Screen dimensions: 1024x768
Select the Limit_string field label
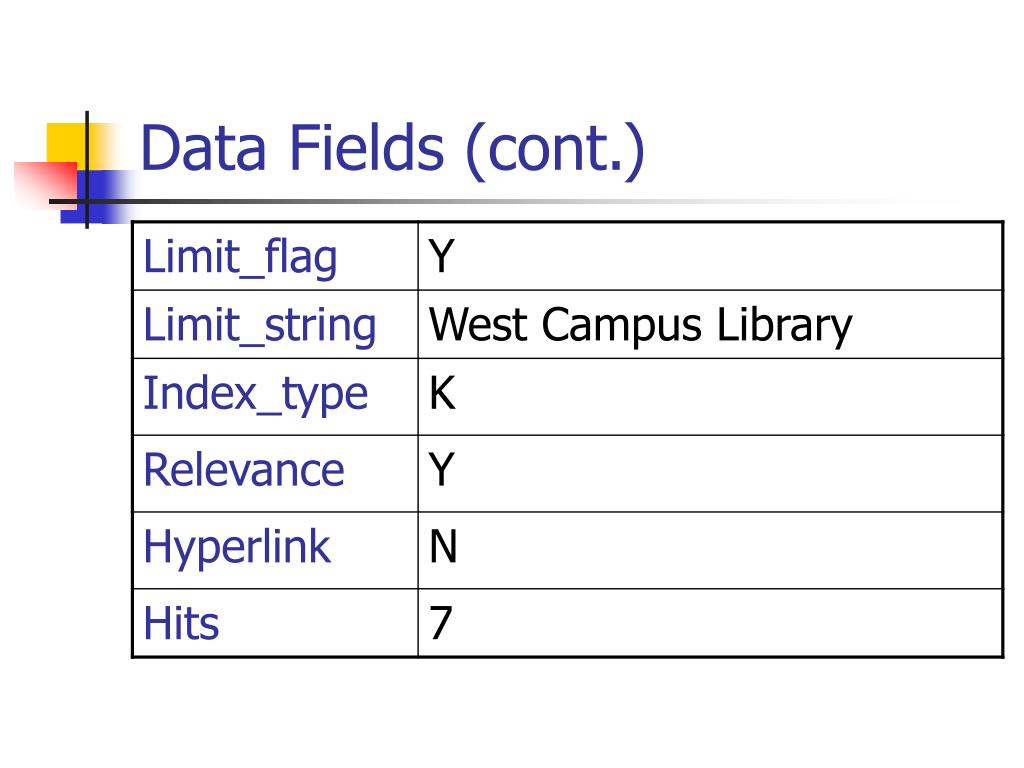260,325
